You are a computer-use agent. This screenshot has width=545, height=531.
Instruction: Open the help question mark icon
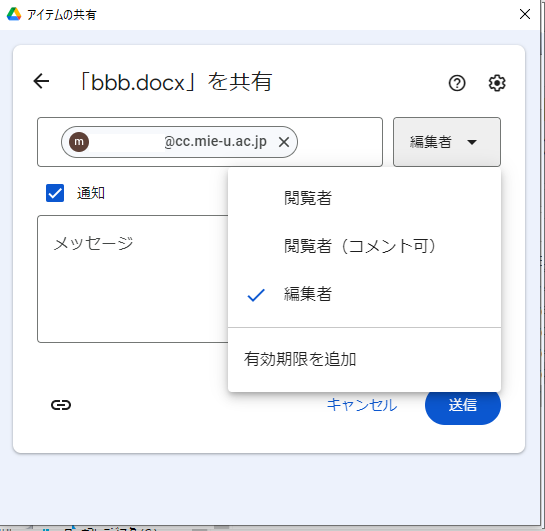[457, 83]
